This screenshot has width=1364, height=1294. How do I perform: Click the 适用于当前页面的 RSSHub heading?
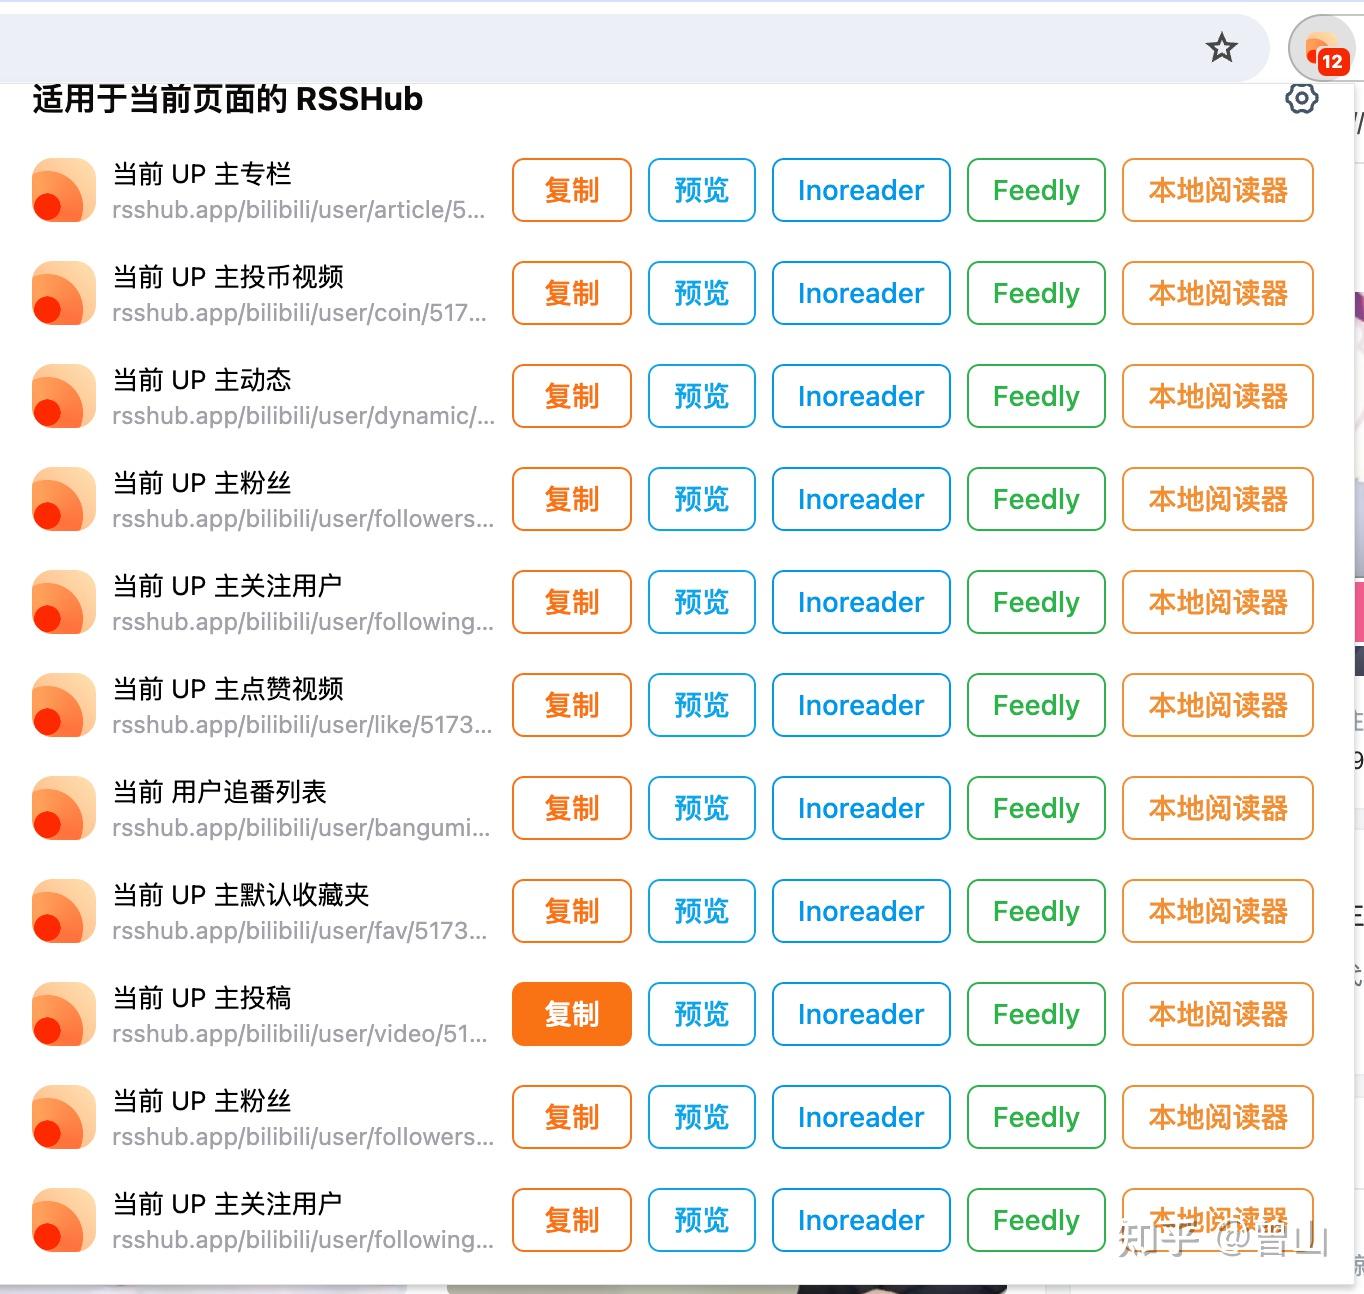point(226,99)
